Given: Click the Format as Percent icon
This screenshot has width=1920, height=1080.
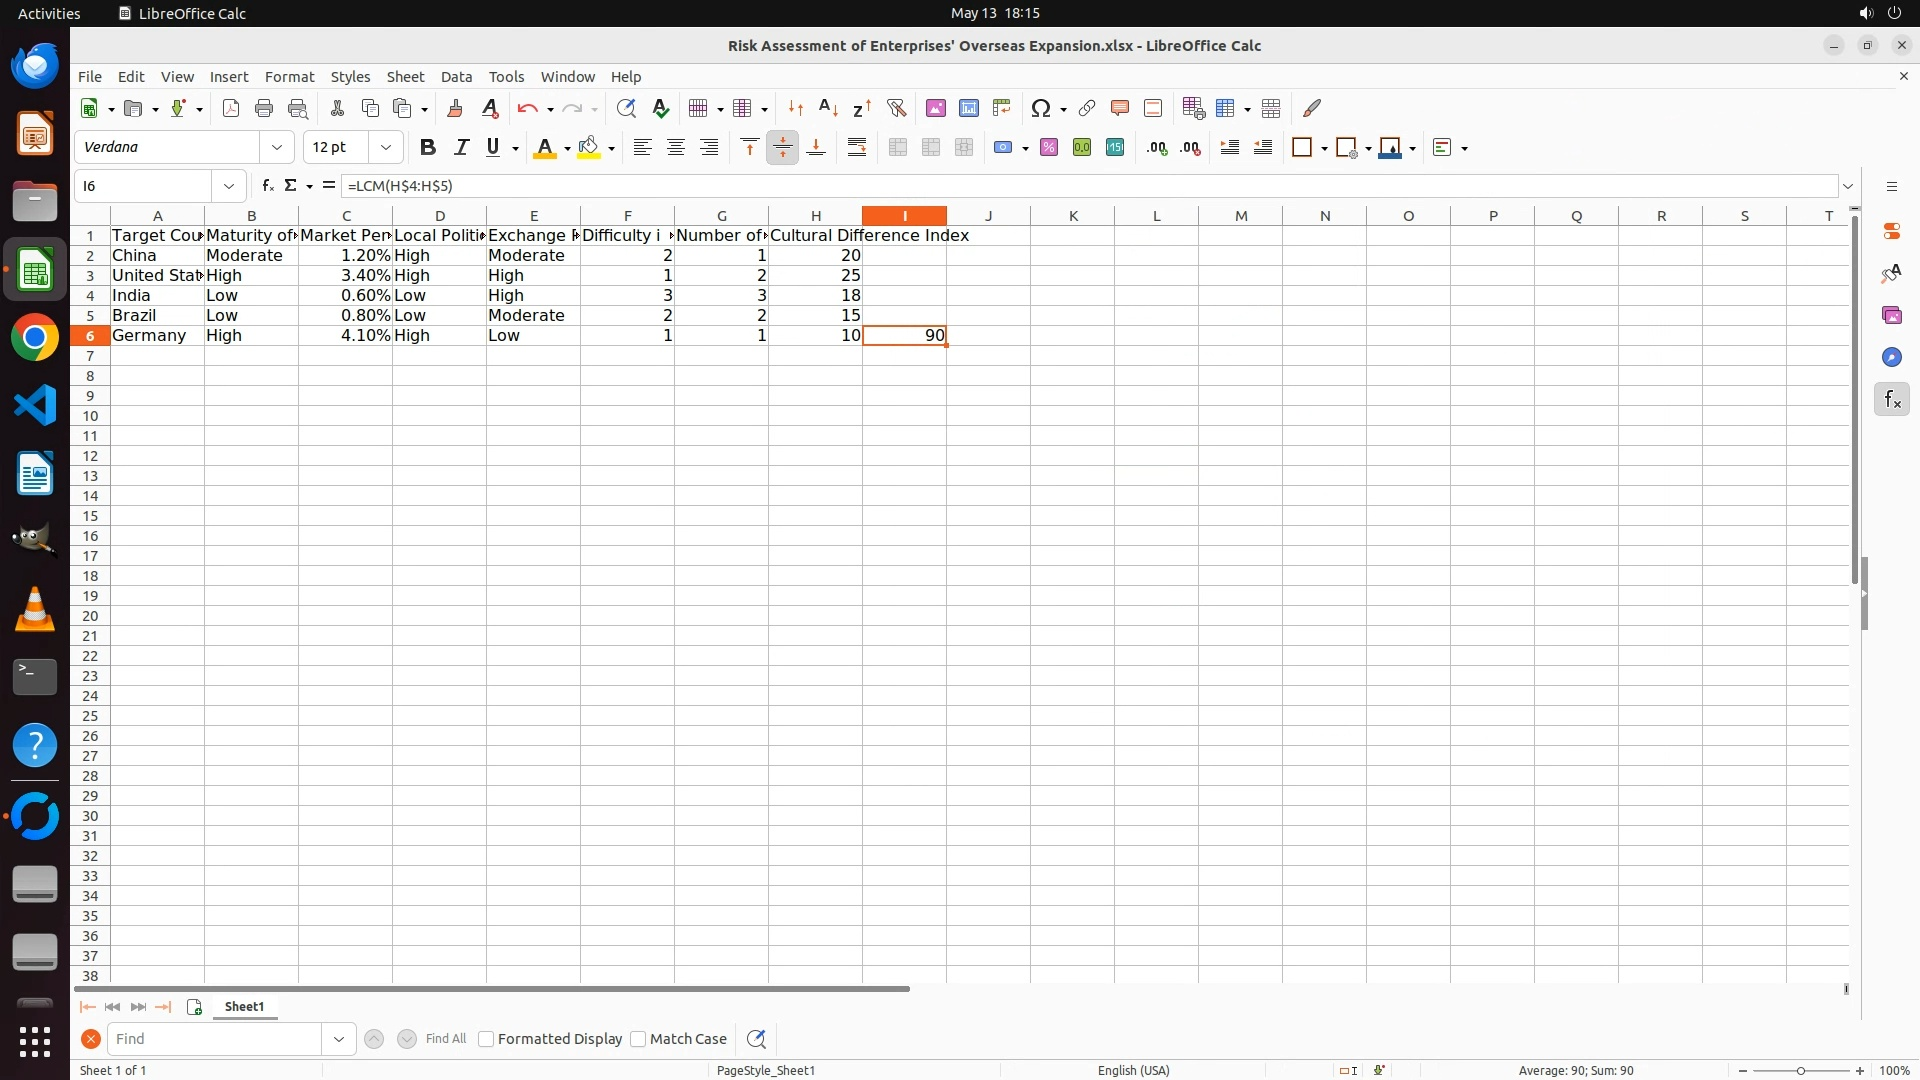Looking at the screenshot, I should (x=1049, y=148).
